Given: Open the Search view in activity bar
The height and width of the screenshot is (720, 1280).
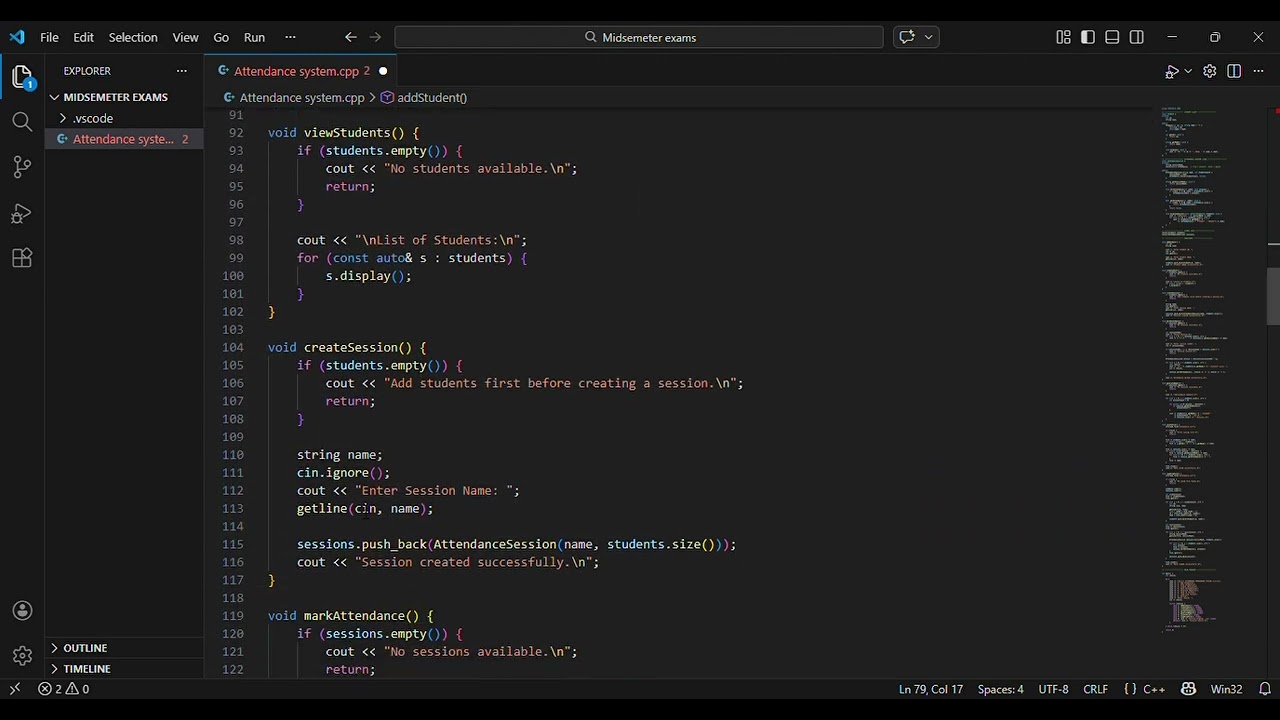Looking at the screenshot, I should pyautogui.click(x=22, y=122).
